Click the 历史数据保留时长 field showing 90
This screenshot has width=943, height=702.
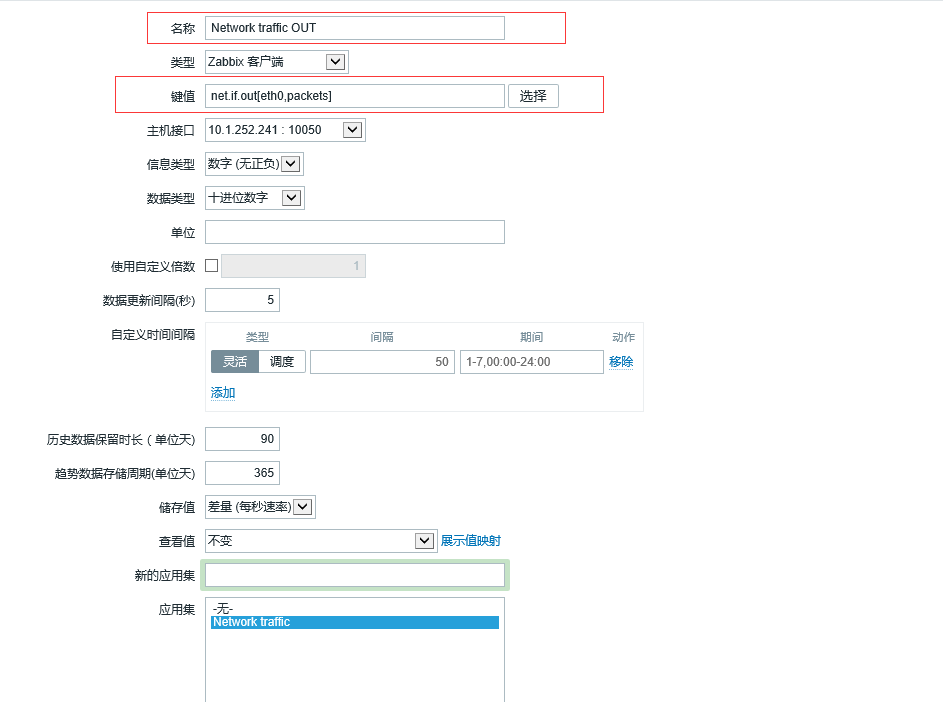pos(242,439)
